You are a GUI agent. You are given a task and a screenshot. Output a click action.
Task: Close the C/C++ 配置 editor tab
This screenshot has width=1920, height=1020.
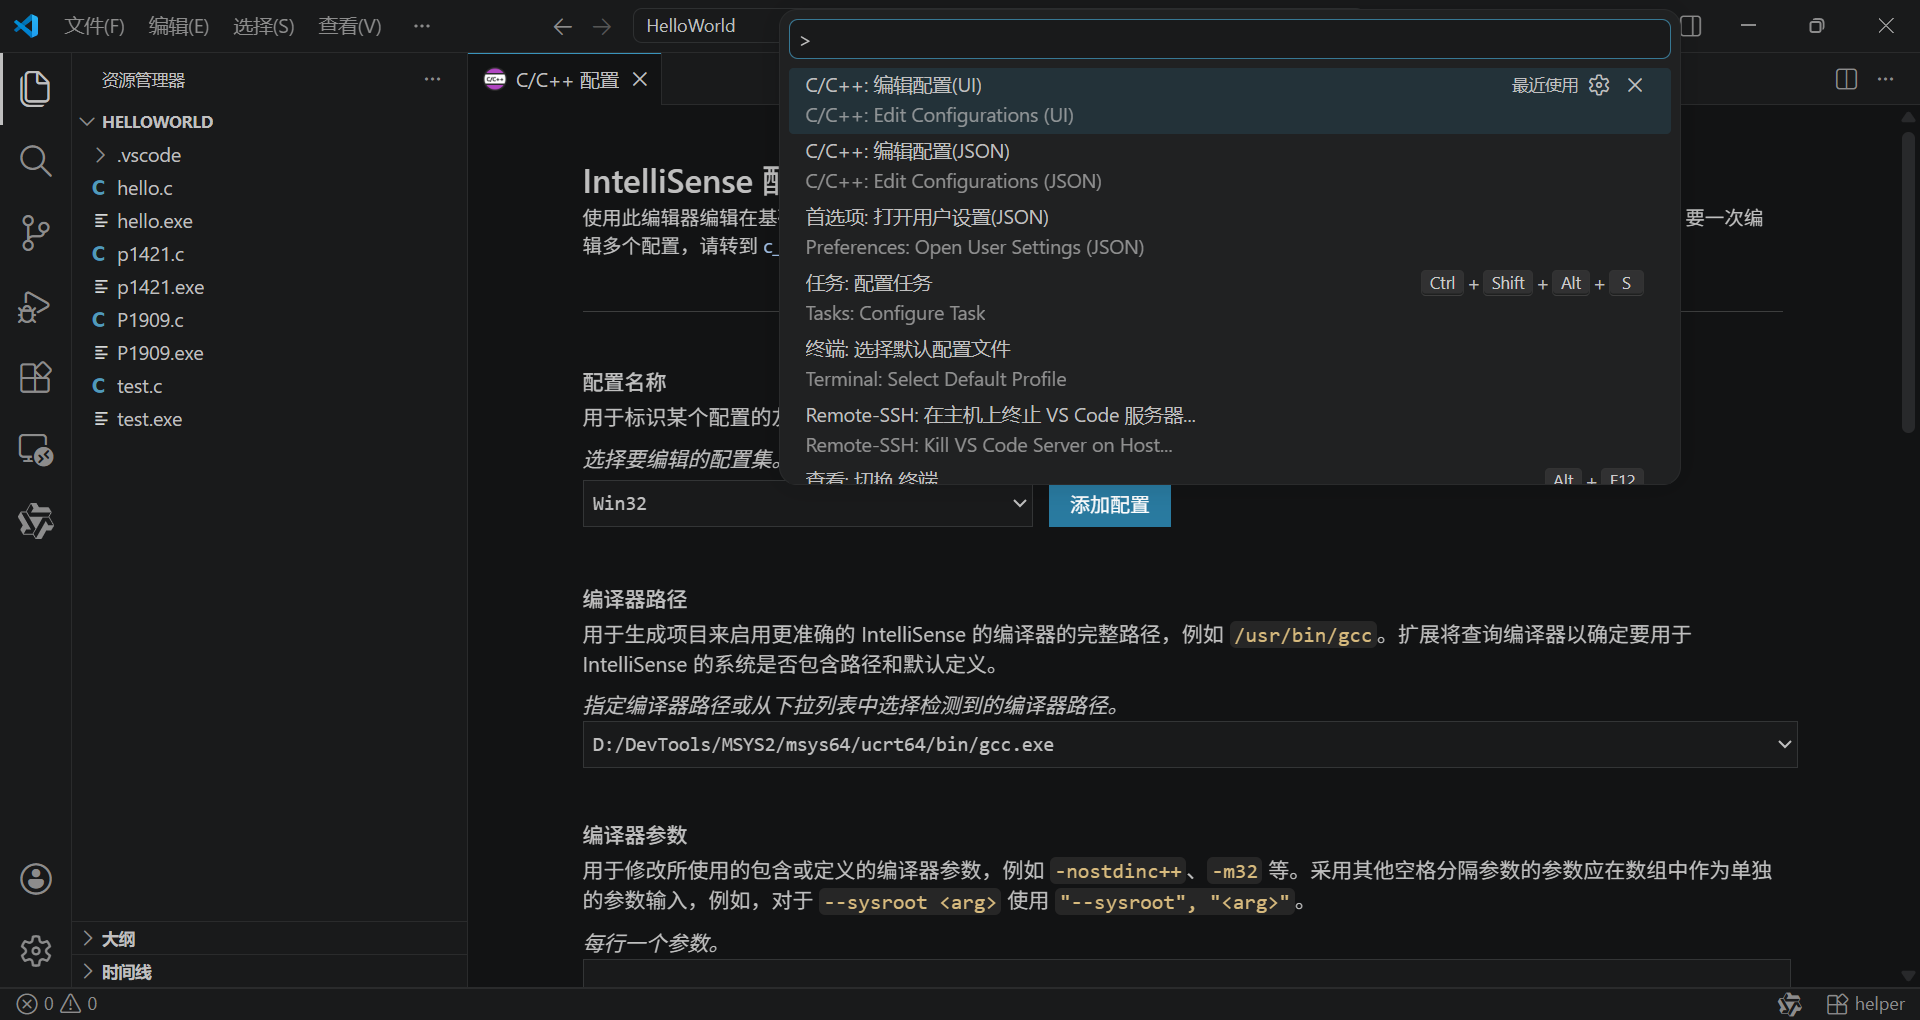(x=640, y=79)
